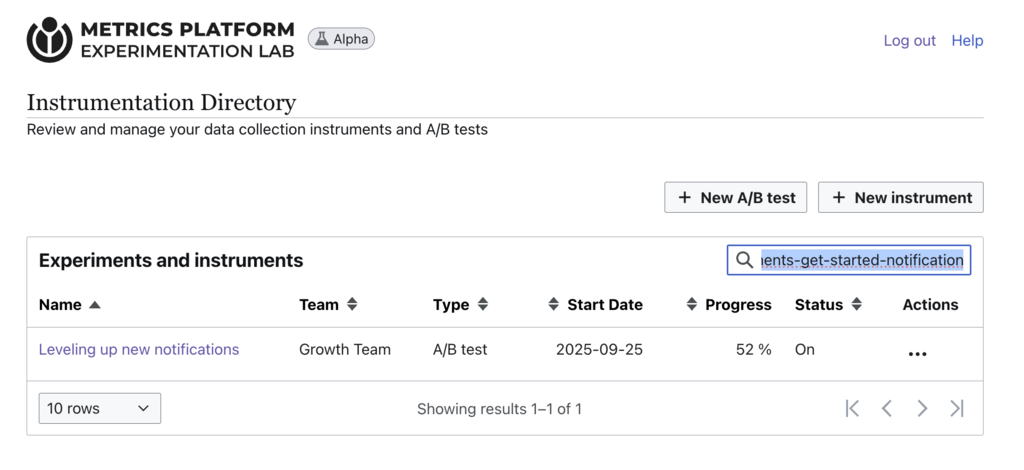The image size is (1024, 470).
Task: Click the Metrics Platform Experimentation Lab title
Action: [x=187, y=40]
